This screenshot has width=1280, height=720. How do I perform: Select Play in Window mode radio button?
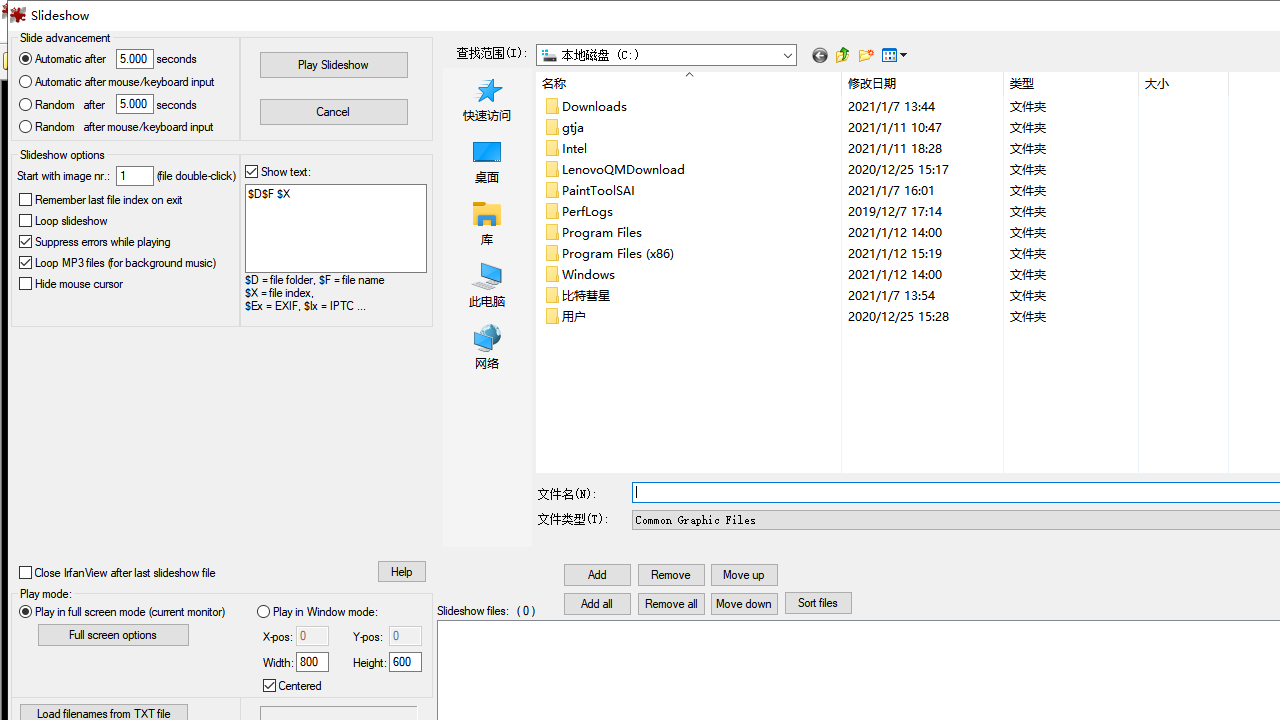(x=264, y=612)
